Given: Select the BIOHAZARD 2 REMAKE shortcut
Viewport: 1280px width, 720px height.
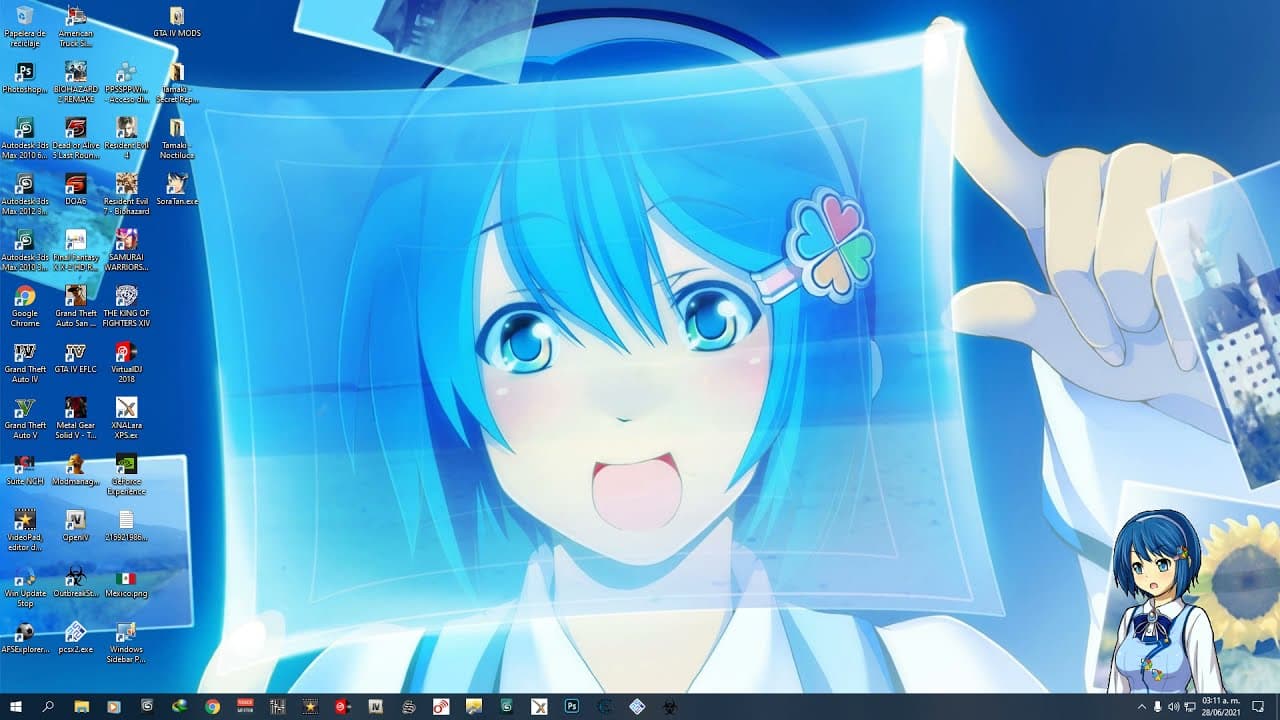Looking at the screenshot, I should coord(76,83).
